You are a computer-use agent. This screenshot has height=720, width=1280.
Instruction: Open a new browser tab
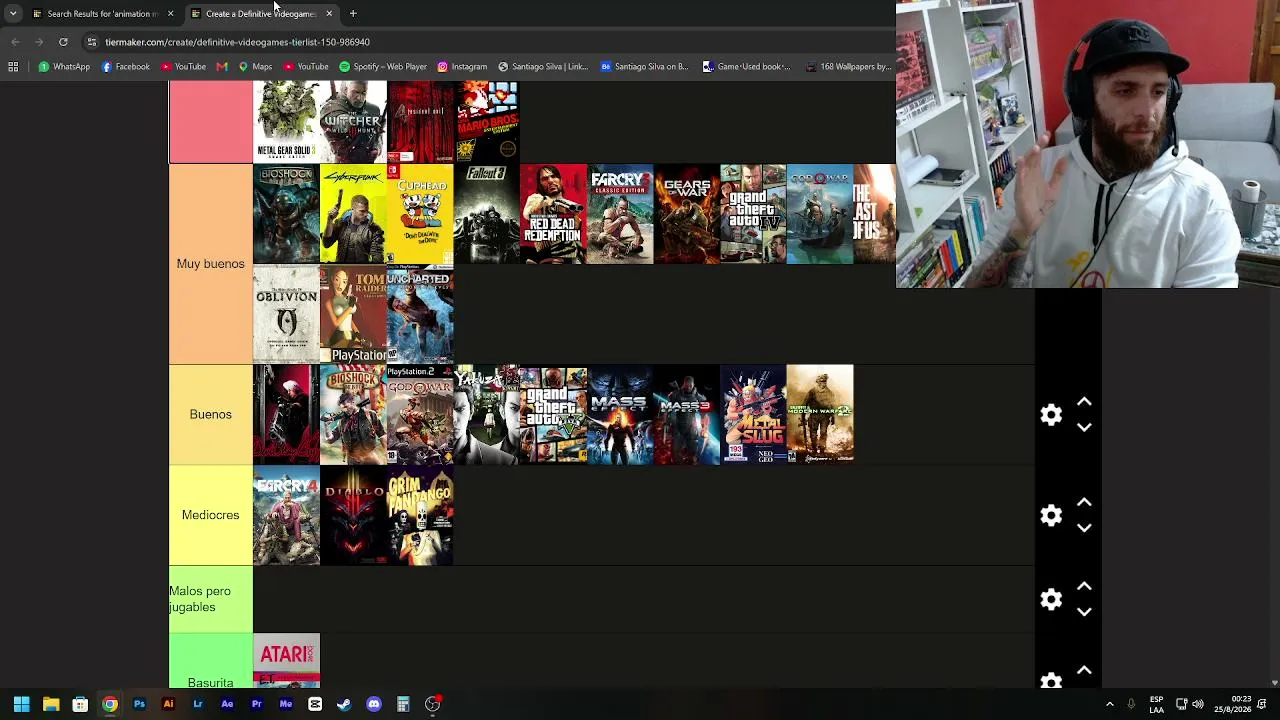coord(353,14)
